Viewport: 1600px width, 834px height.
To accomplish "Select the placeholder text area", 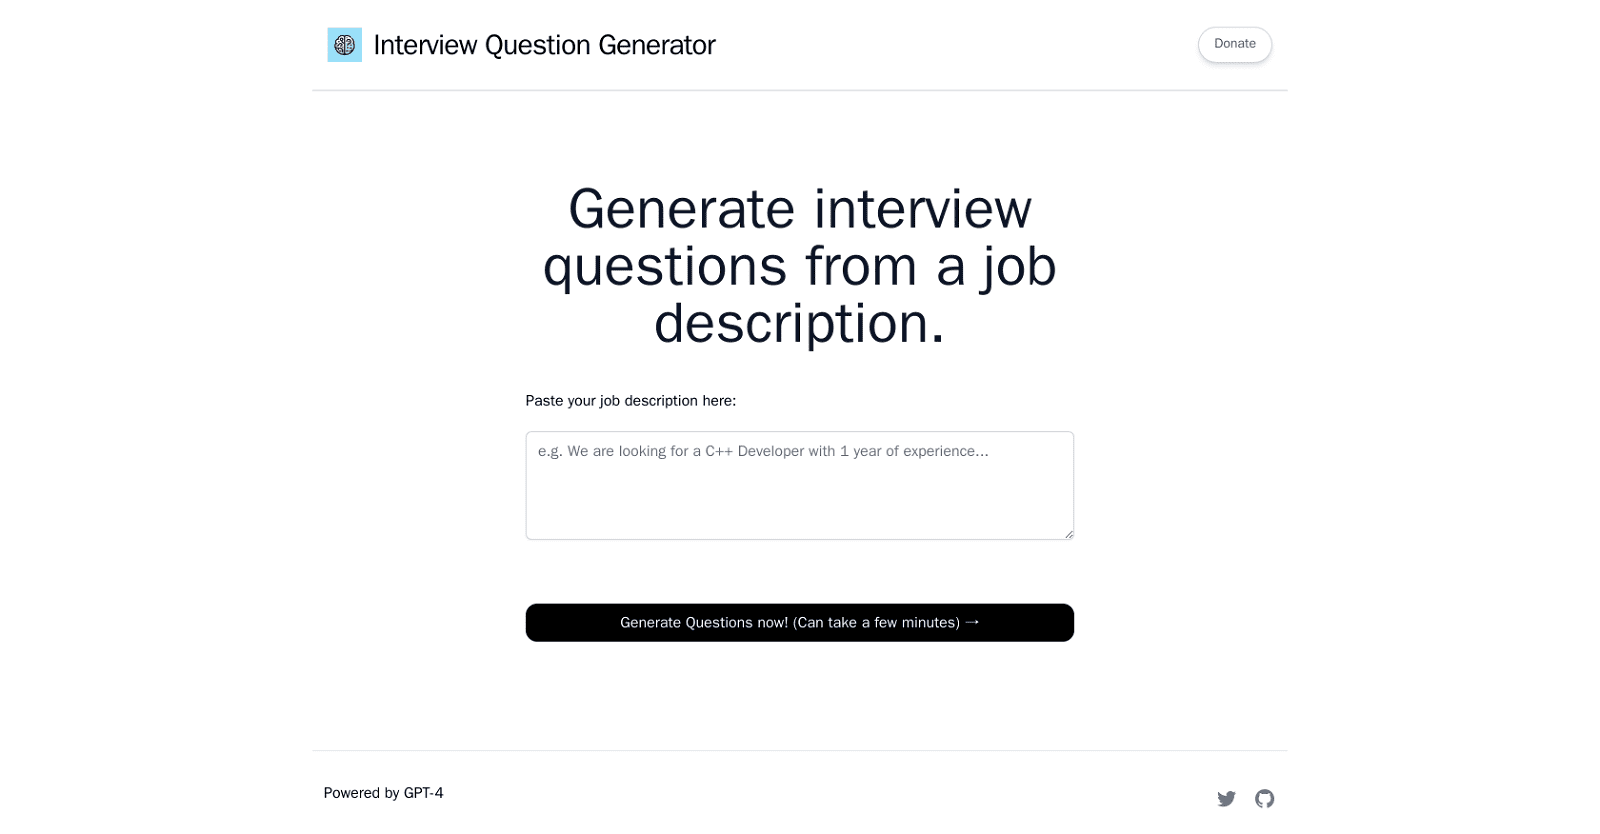I will point(763,451).
